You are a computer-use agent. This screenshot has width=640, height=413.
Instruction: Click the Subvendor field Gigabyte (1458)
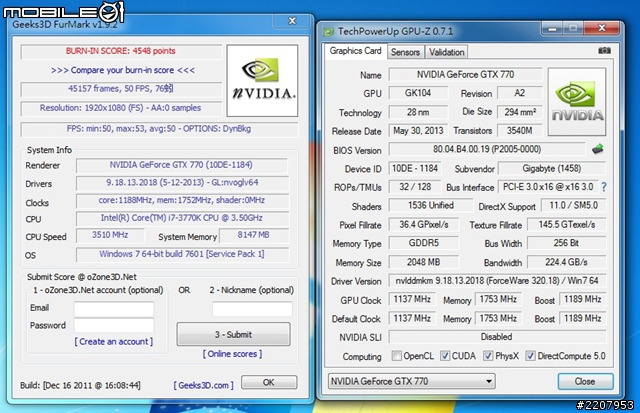point(551,169)
